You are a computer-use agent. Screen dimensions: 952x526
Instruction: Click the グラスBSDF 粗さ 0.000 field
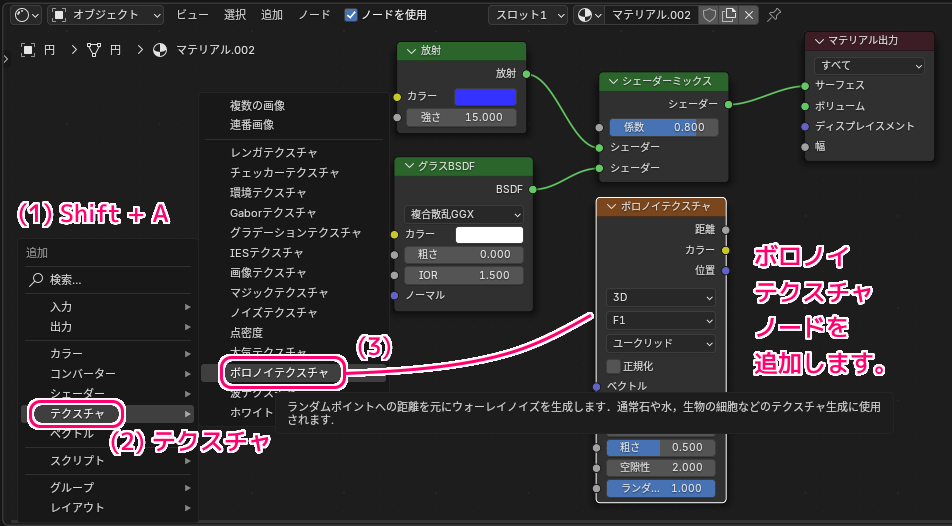[463, 254]
